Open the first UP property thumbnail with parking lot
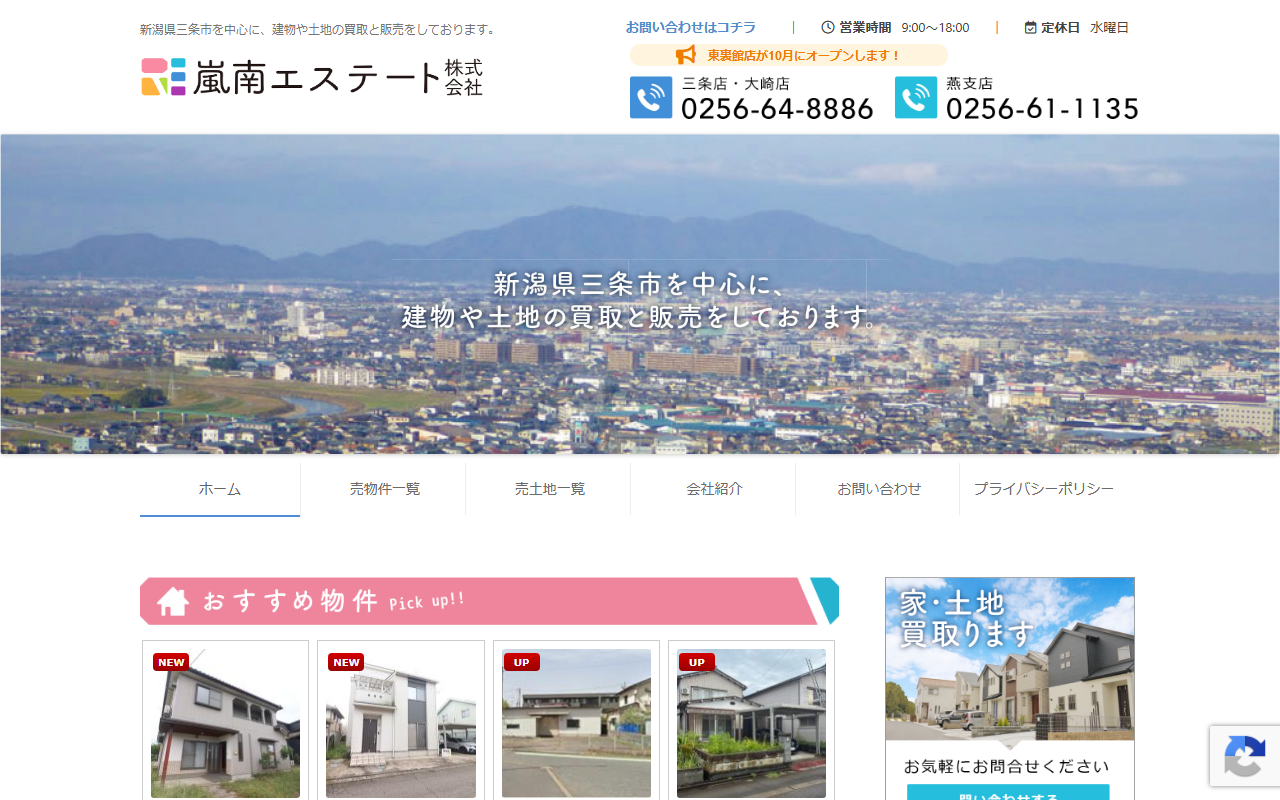The width and height of the screenshot is (1280, 800). tap(576, 723)
